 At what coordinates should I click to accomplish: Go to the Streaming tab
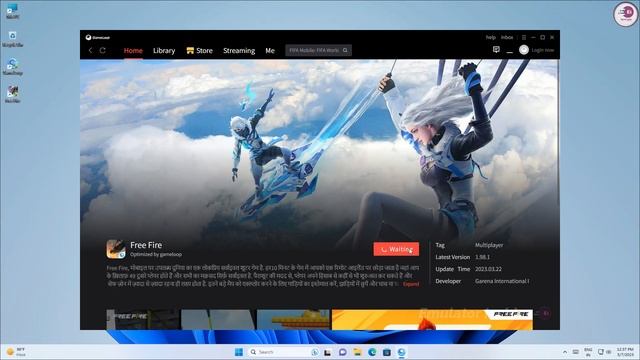click(239, 51)
